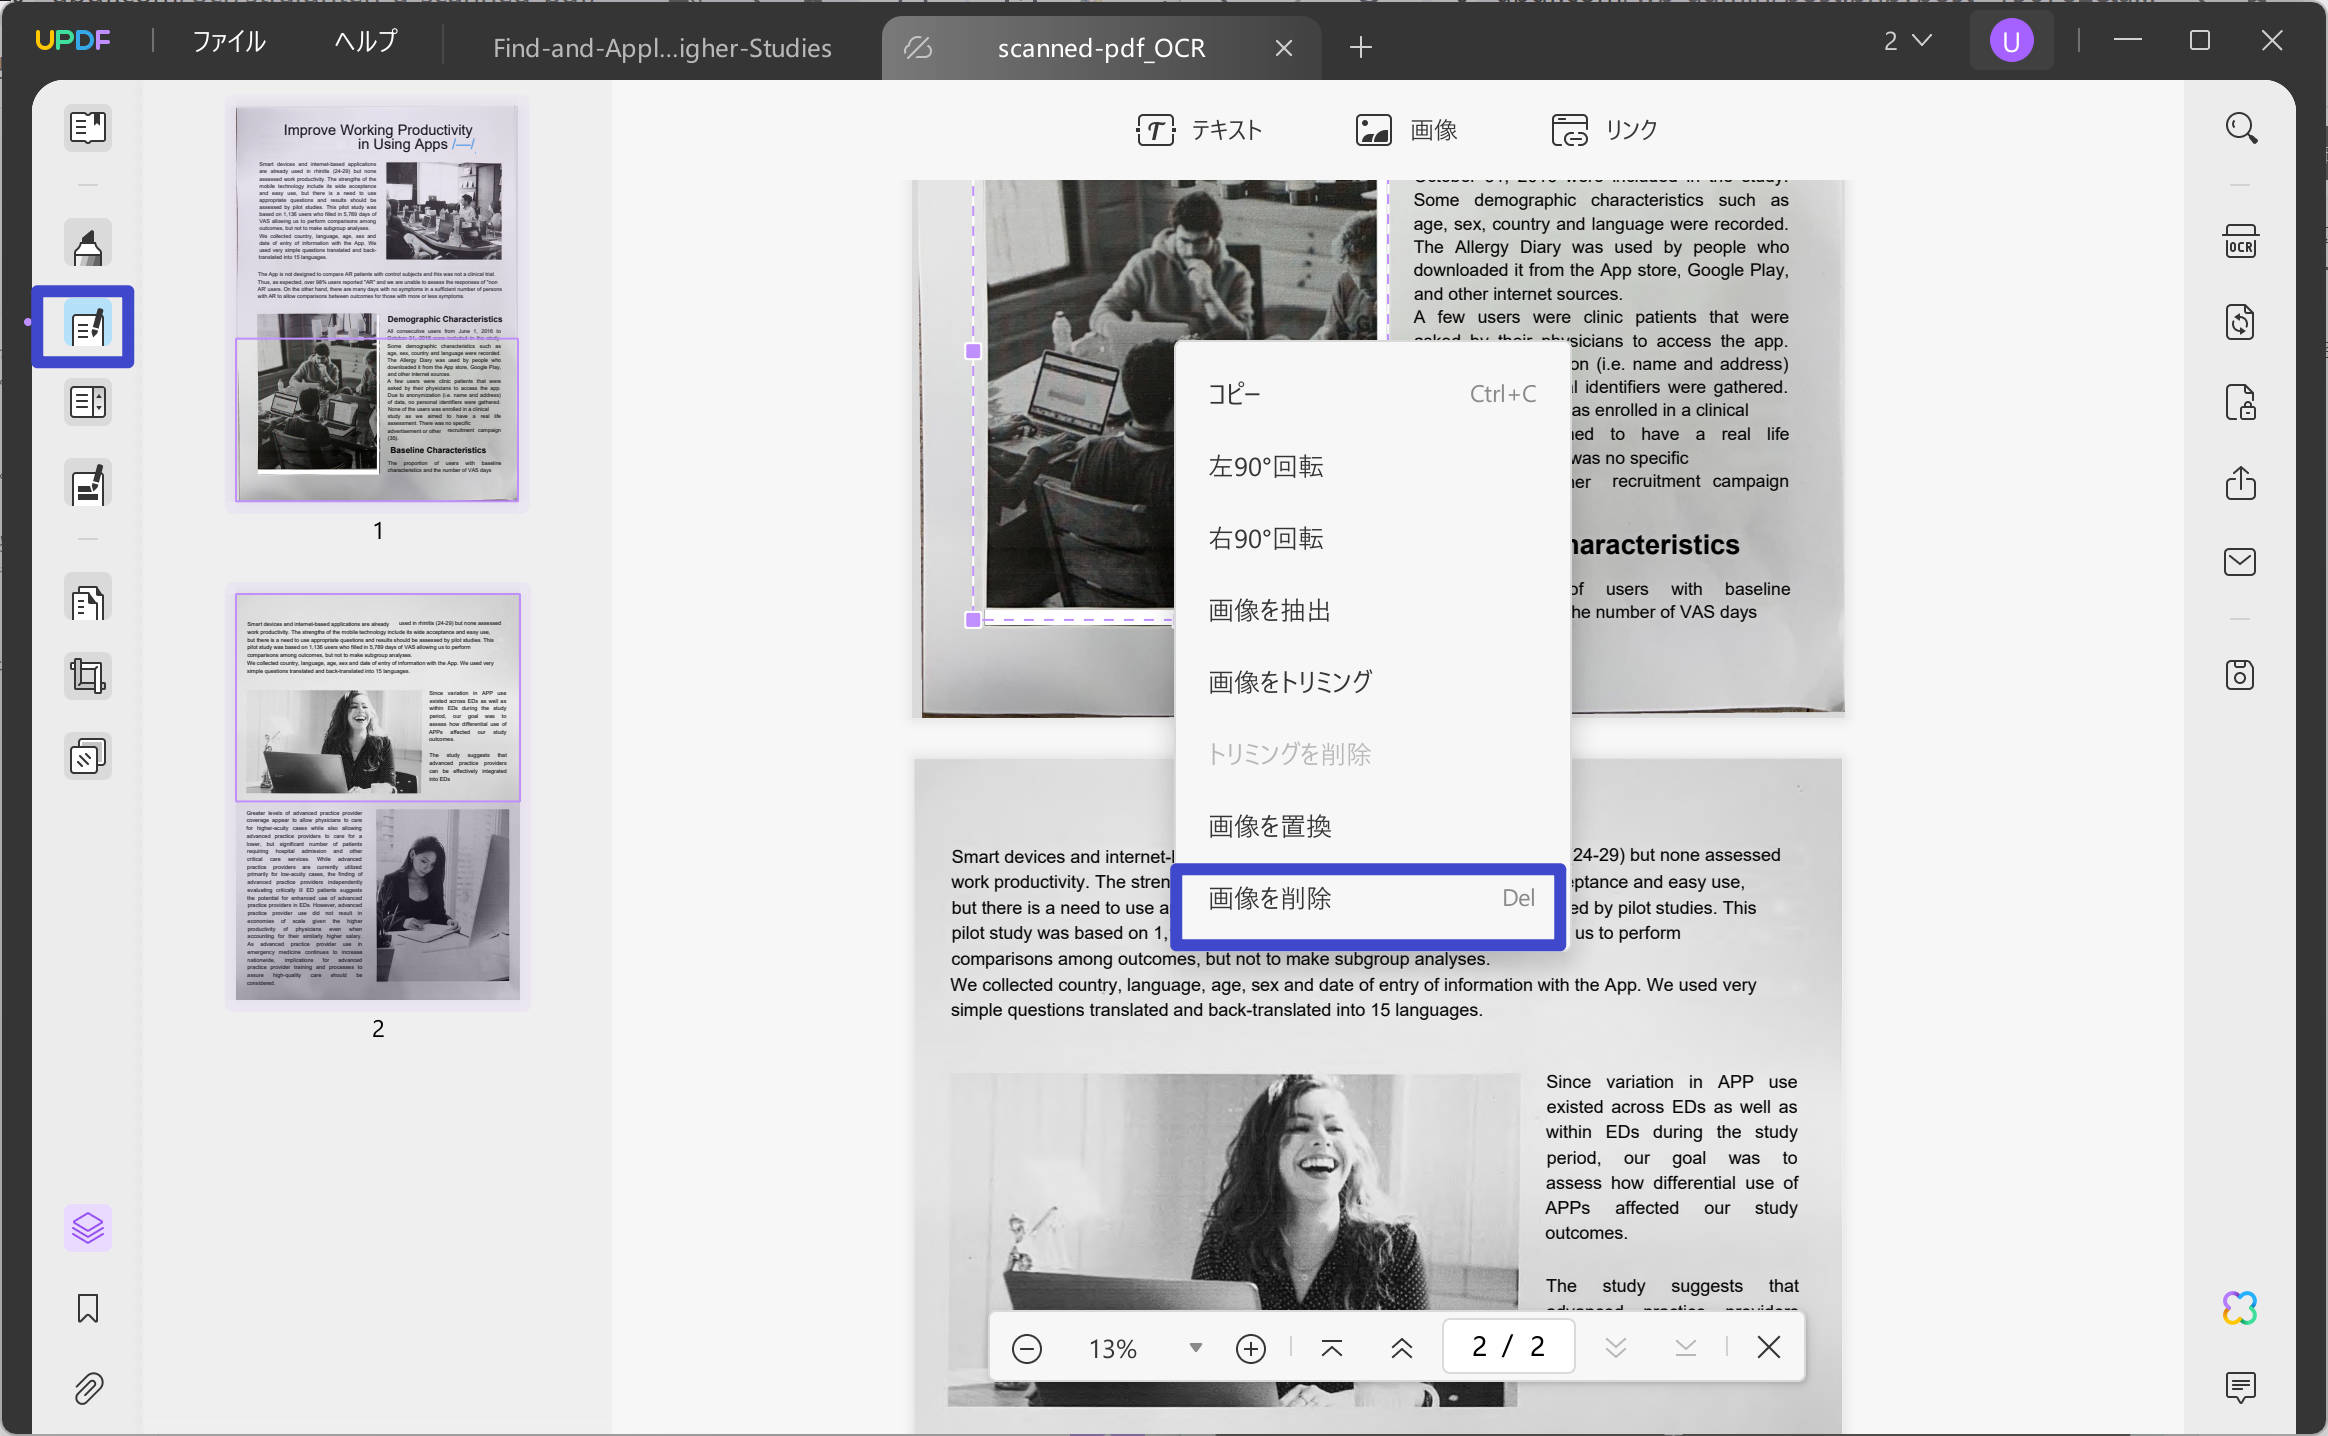Jump to first page arrow
2328x1436 pixels.
pos(1331,1348)
